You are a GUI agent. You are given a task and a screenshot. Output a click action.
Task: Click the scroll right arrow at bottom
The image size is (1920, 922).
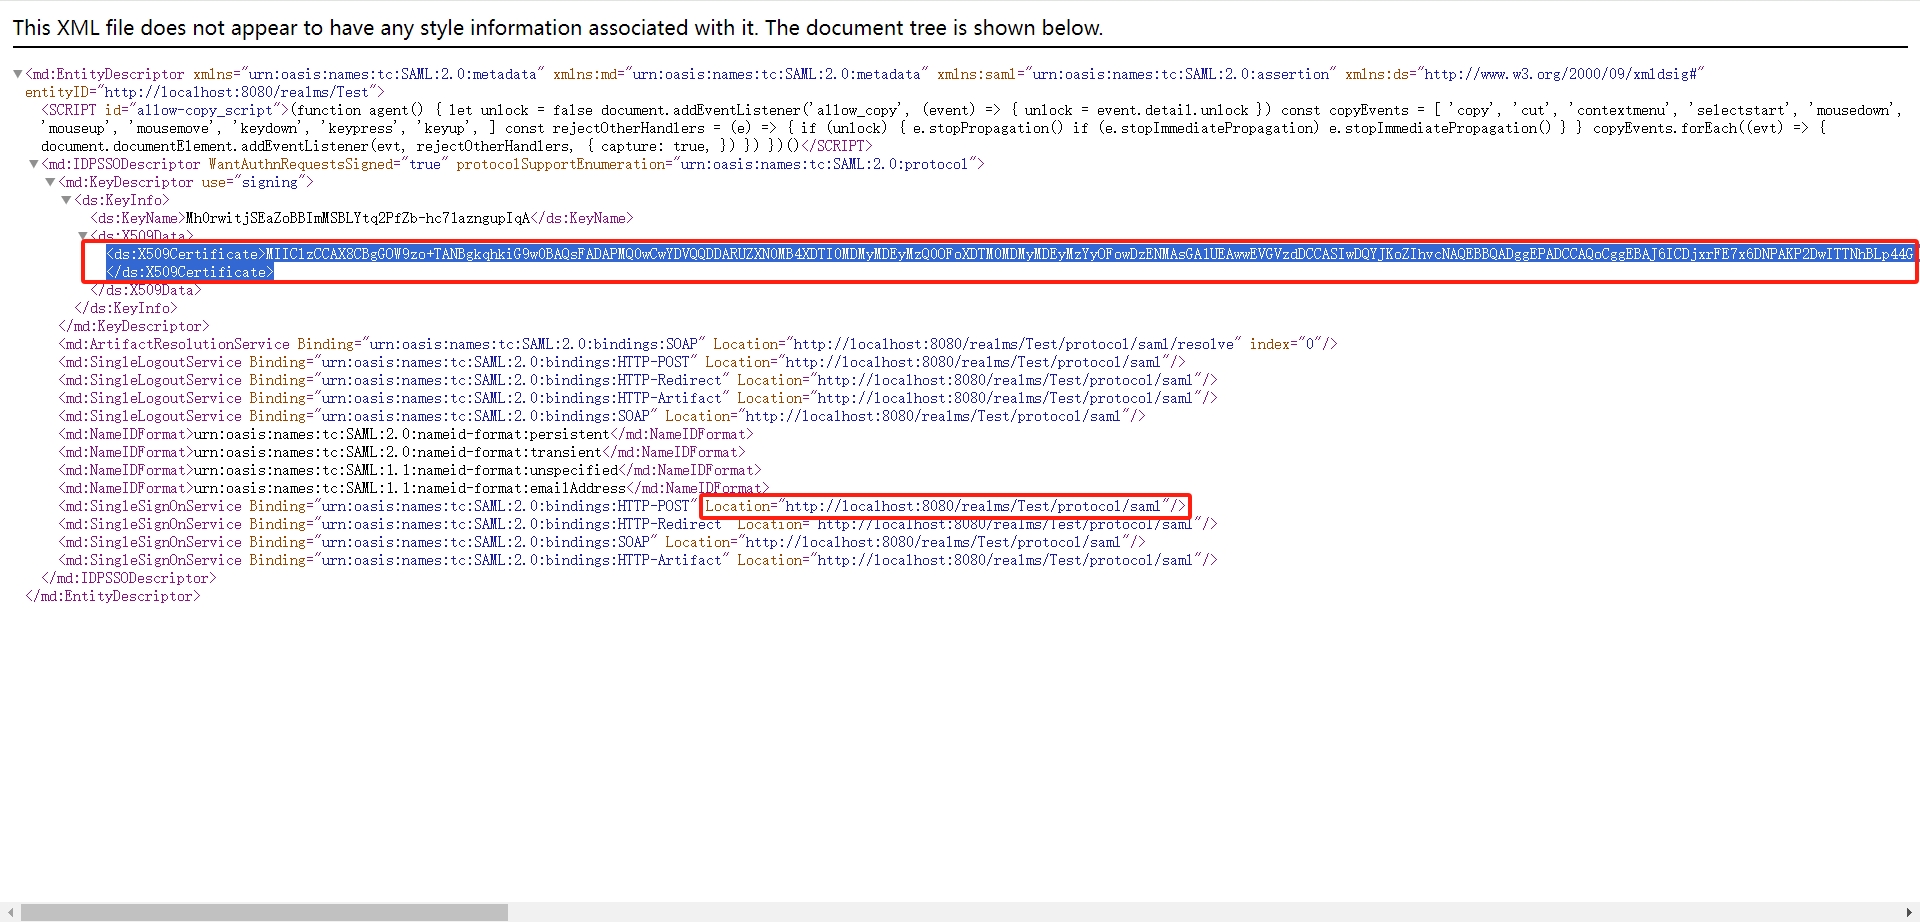pyautogui.click(x=1910, y=912)
